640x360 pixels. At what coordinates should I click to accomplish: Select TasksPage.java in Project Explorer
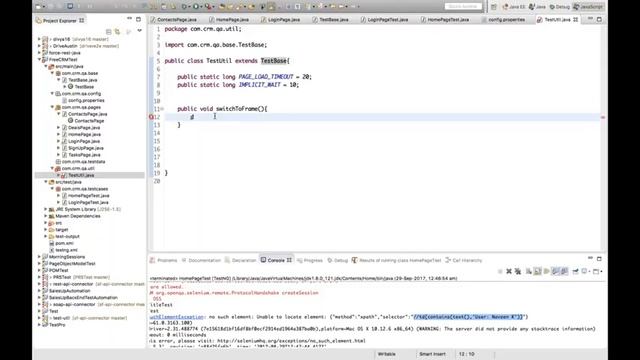pyautogui.click(x=84, y=155)
